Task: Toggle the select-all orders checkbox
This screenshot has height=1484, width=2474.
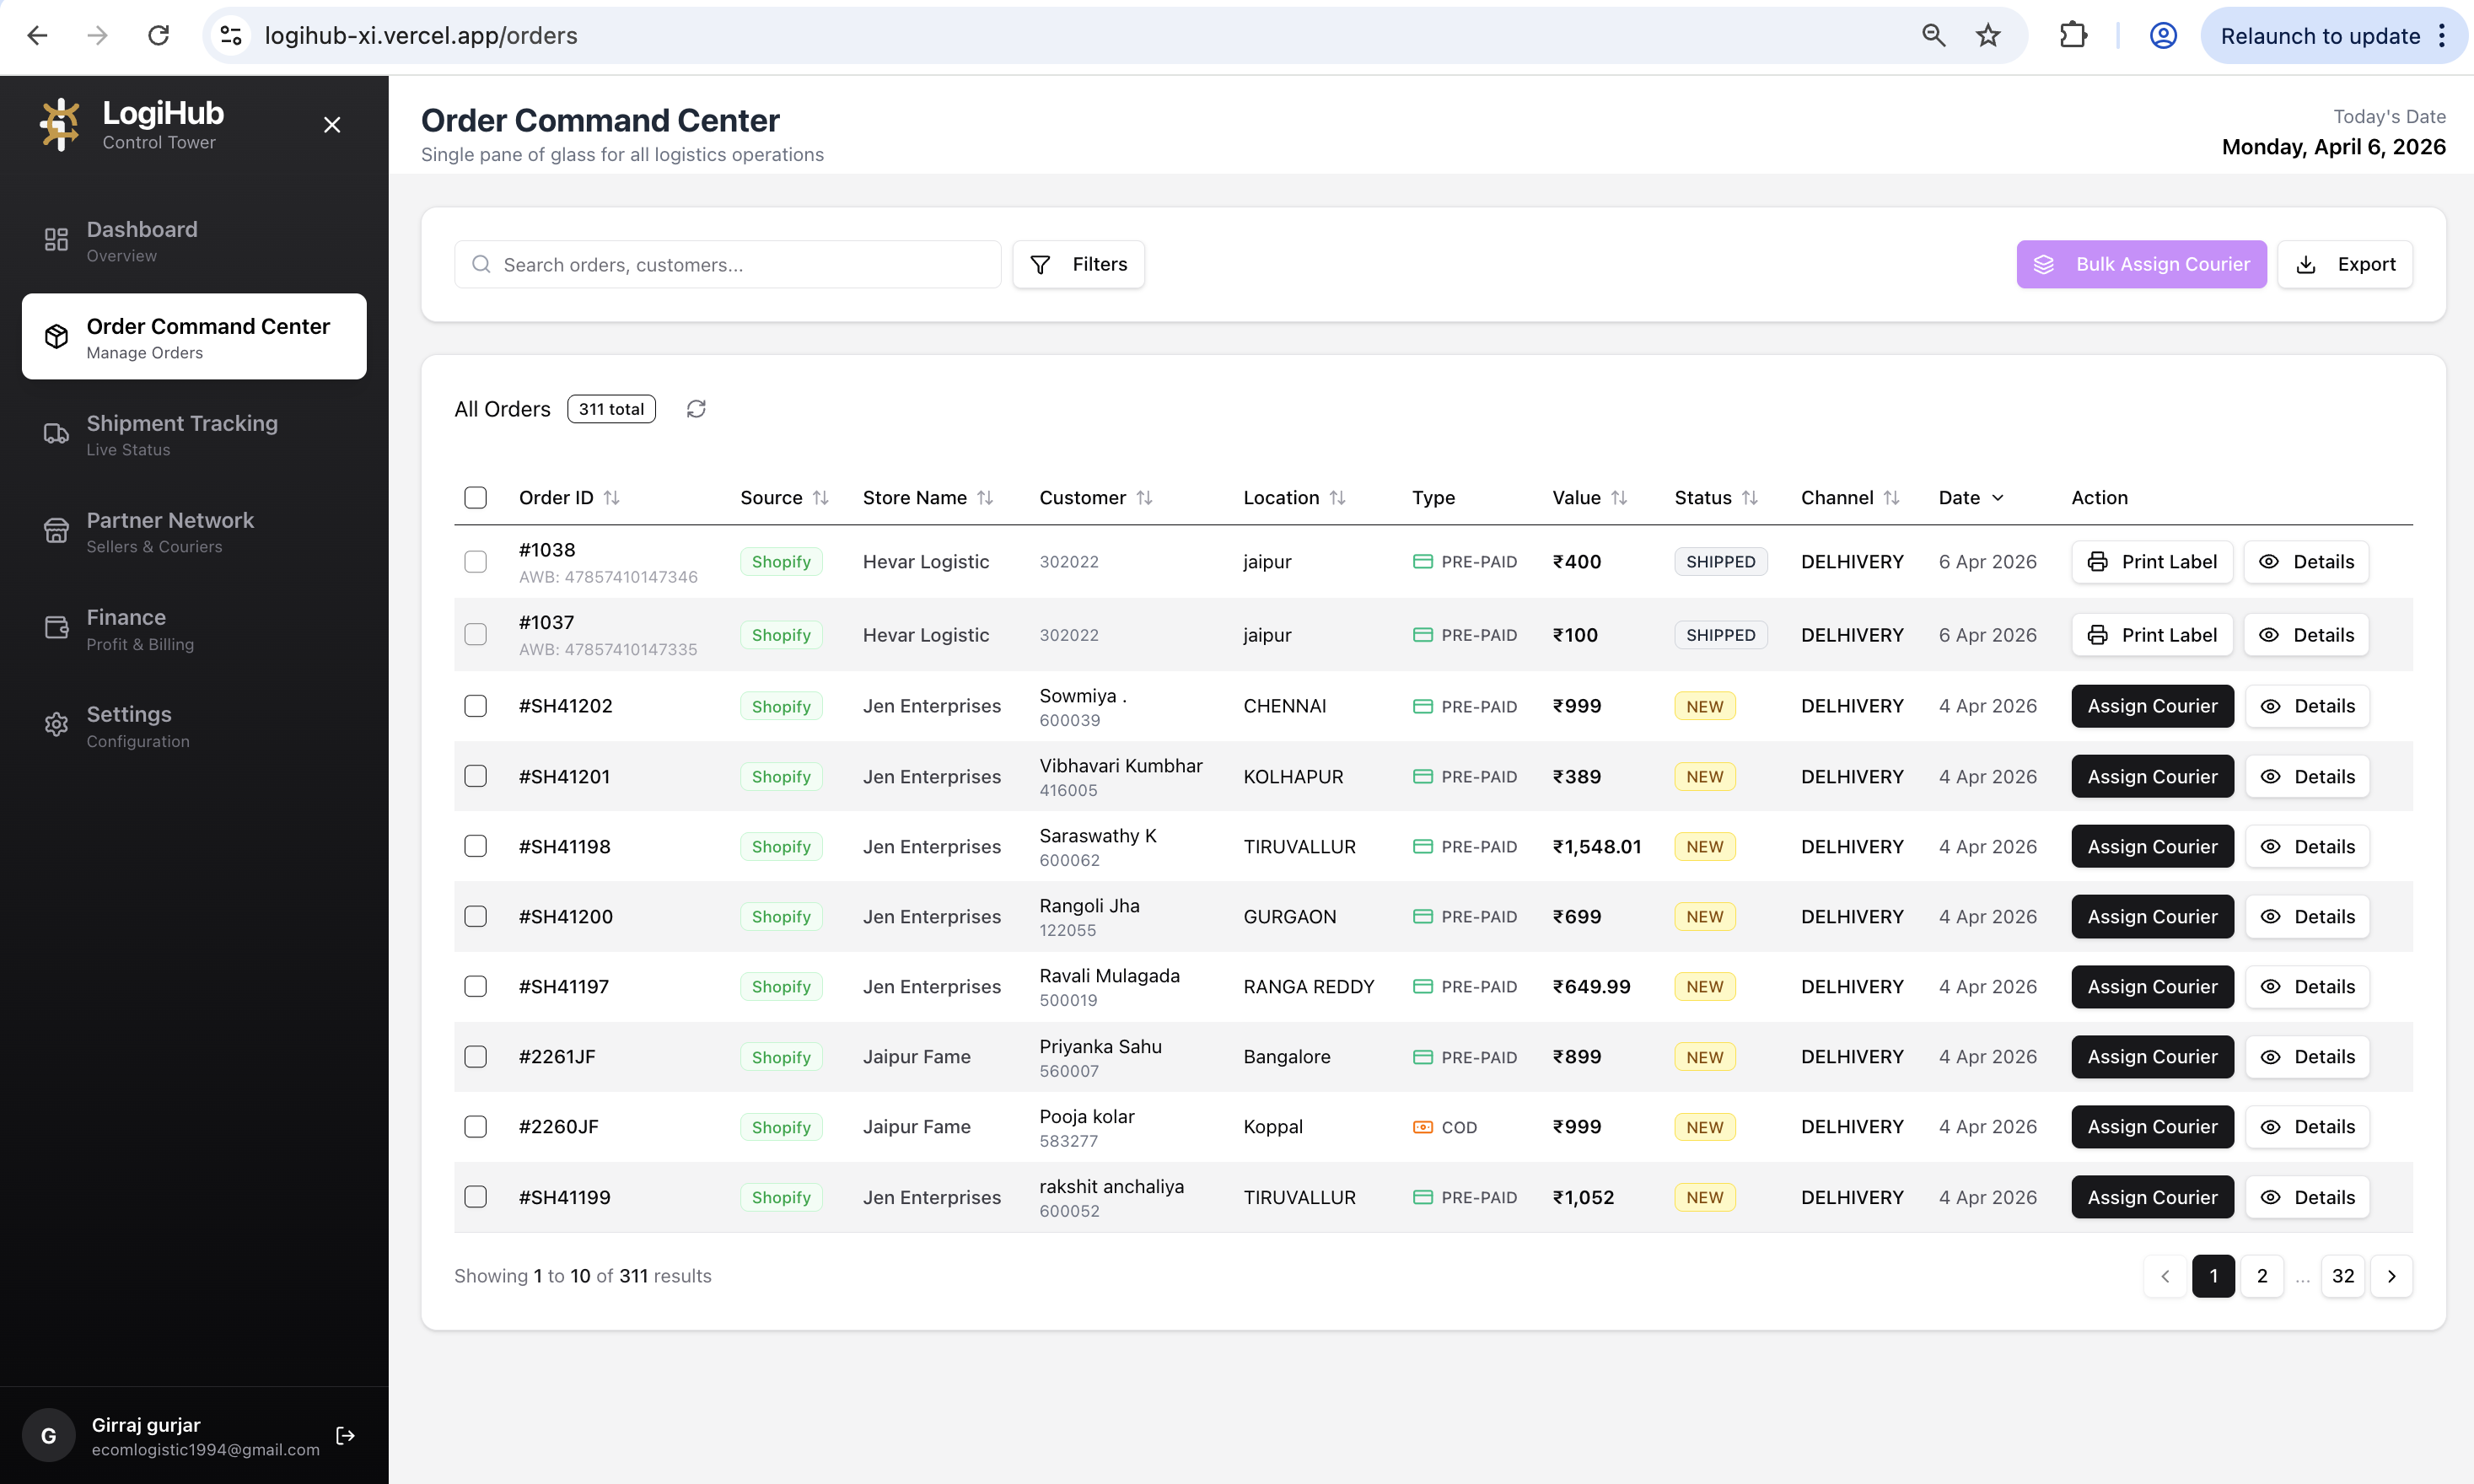Action: point(475,497)
